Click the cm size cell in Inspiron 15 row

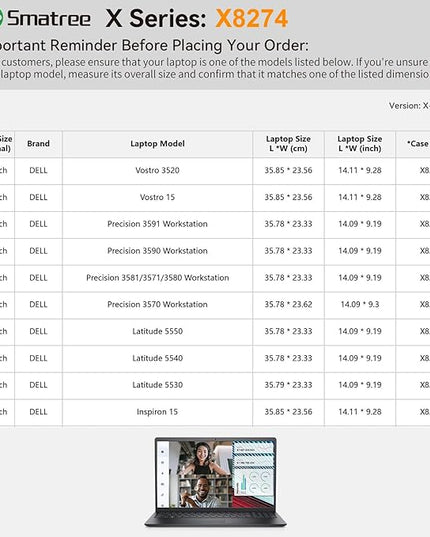point(289,412)
